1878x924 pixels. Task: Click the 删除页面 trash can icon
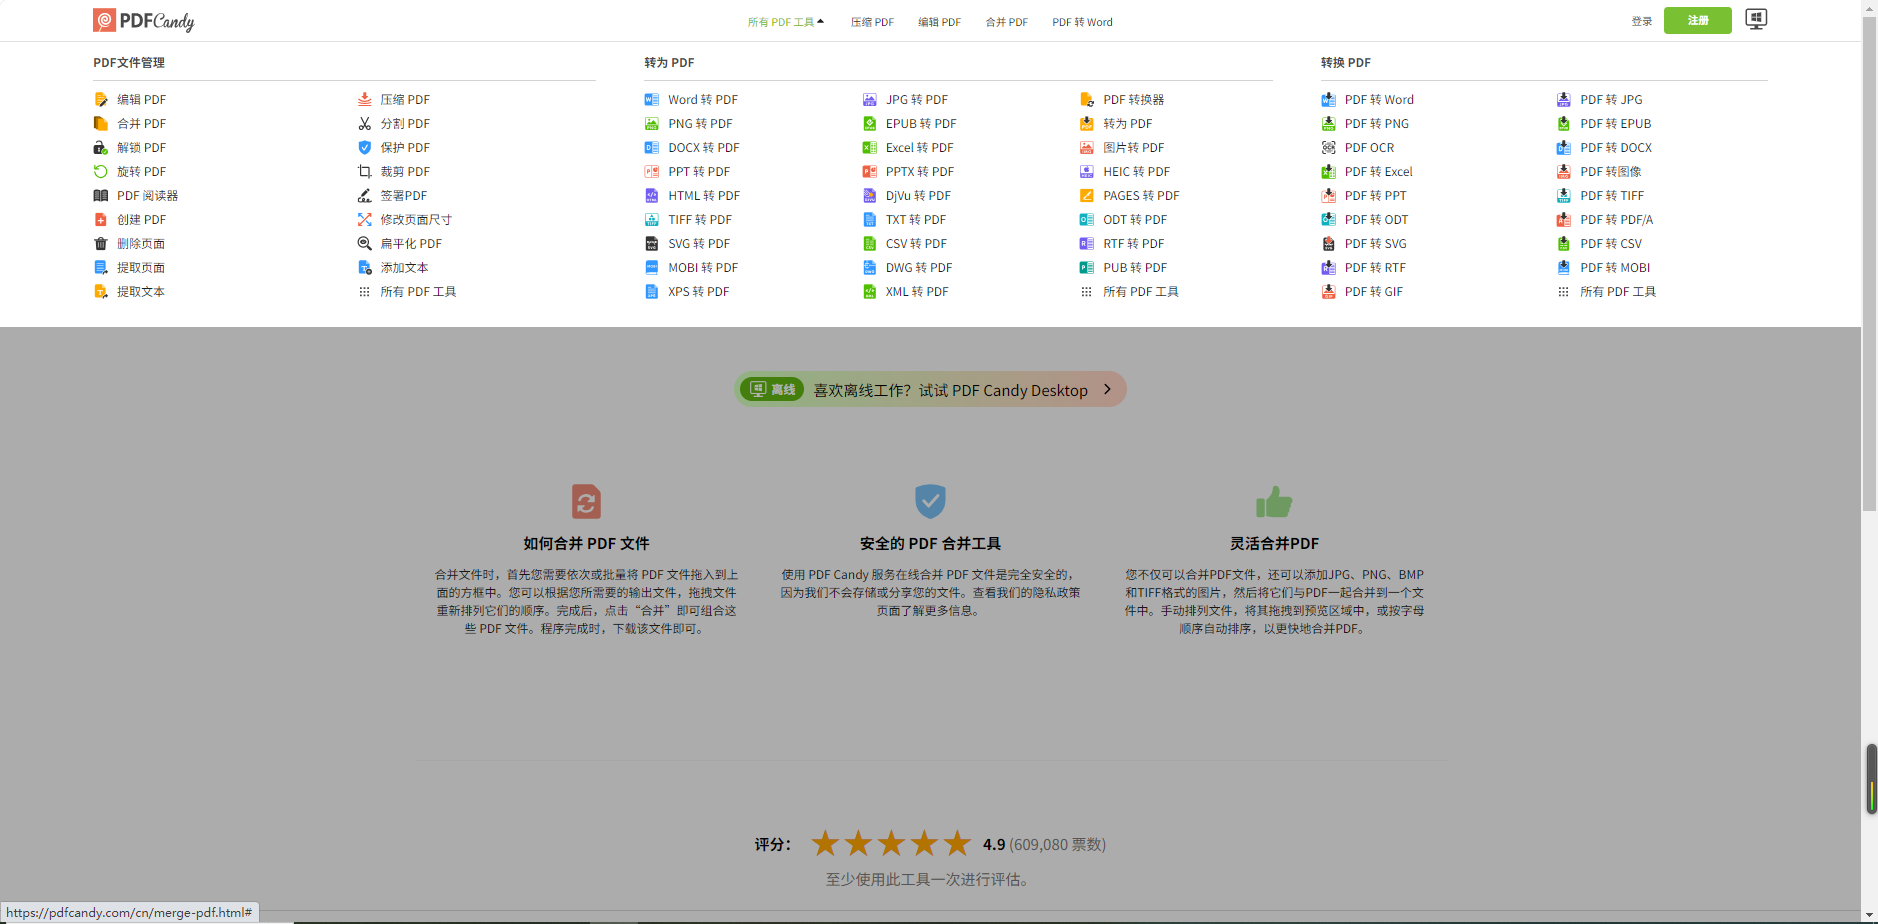coord(101,244)
